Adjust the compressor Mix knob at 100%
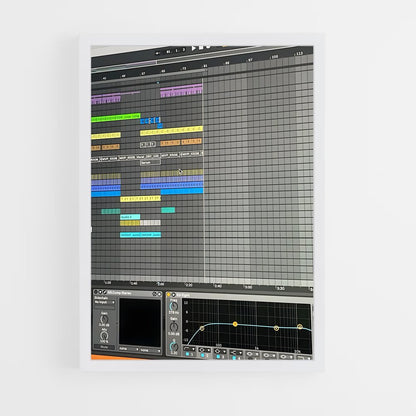 pyautogui.click(x=104, y=336)
